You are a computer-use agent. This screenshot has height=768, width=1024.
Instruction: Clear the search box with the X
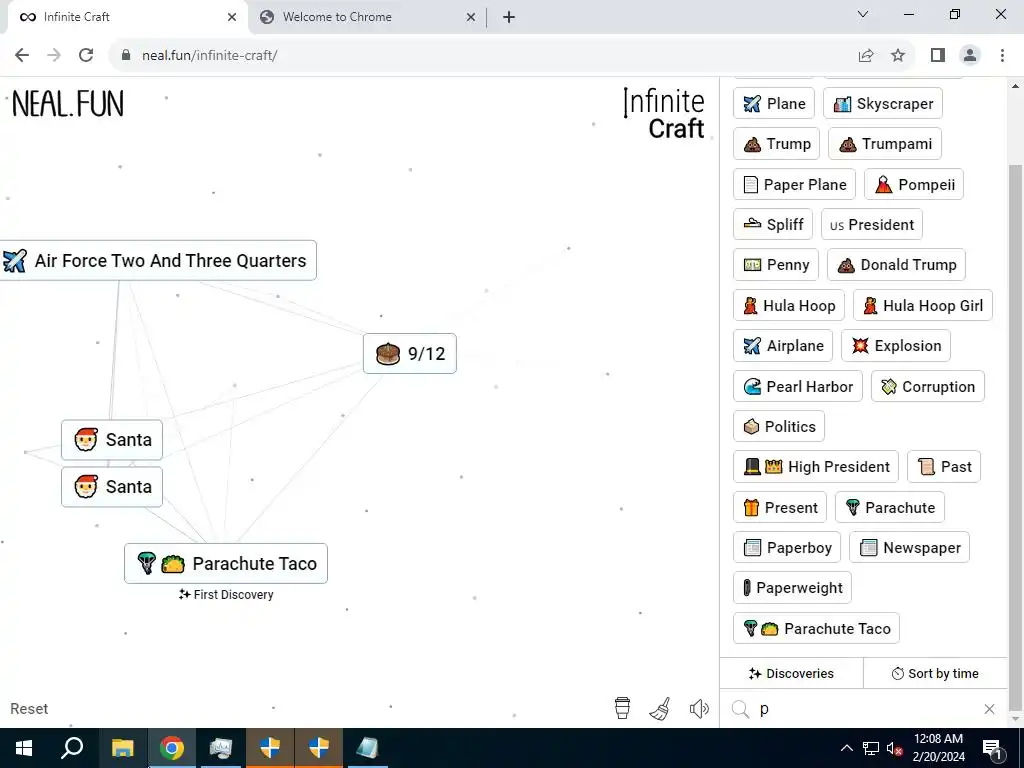click(x=989, y=709)
